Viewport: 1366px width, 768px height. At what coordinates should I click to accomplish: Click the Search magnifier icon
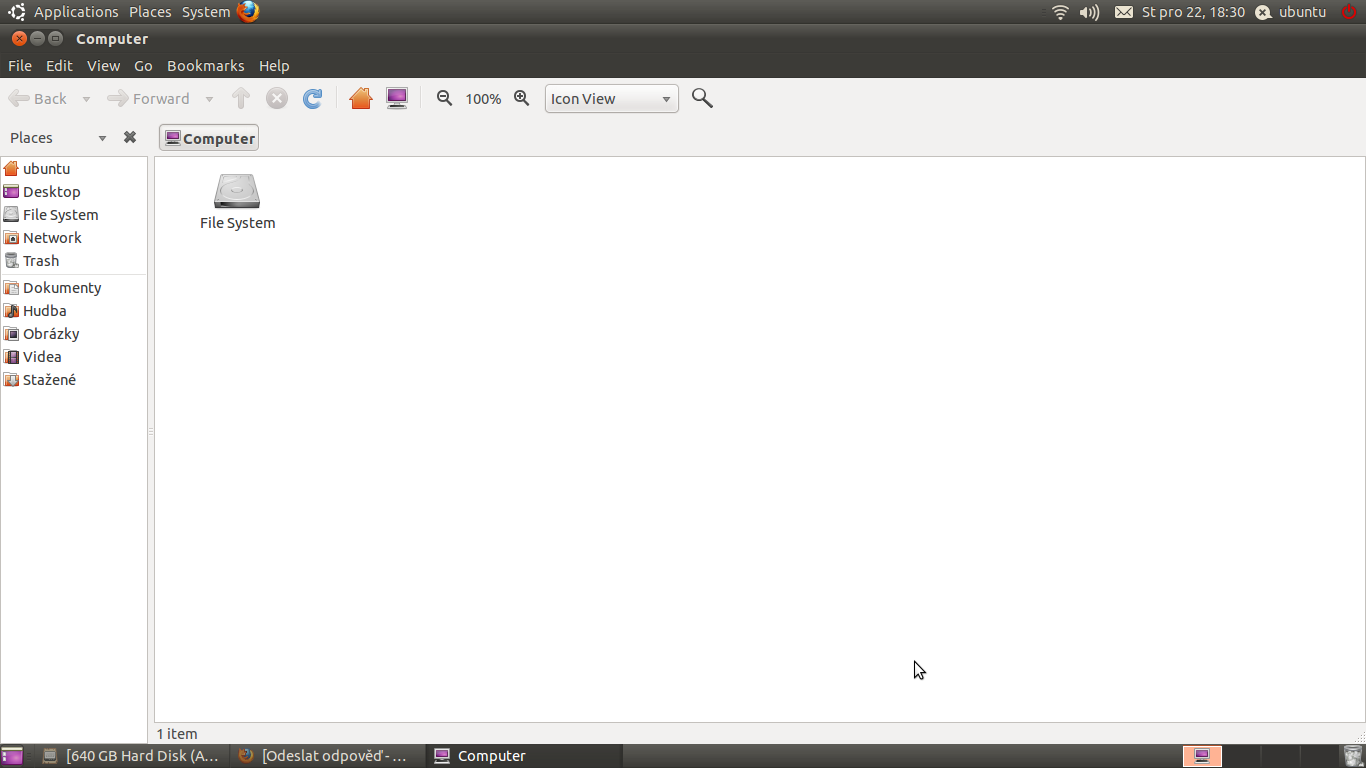point(702,98)
